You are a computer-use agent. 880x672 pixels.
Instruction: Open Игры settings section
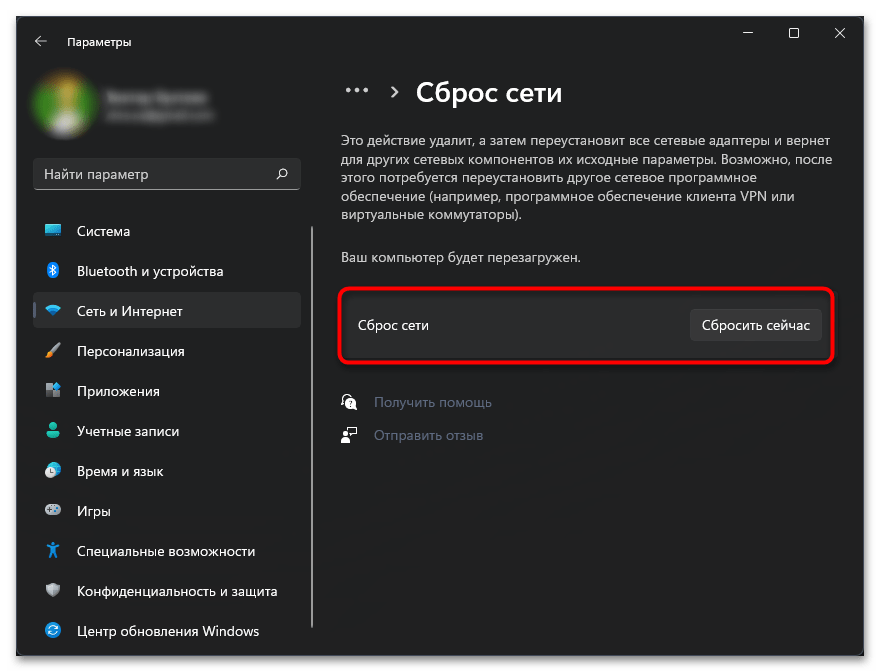[x=167, y=510]
